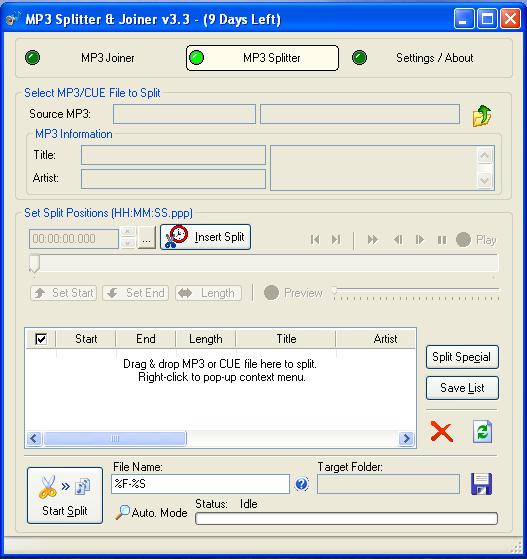
Task: Start Split with the scissors button
Action: click(x=65, y=495)
